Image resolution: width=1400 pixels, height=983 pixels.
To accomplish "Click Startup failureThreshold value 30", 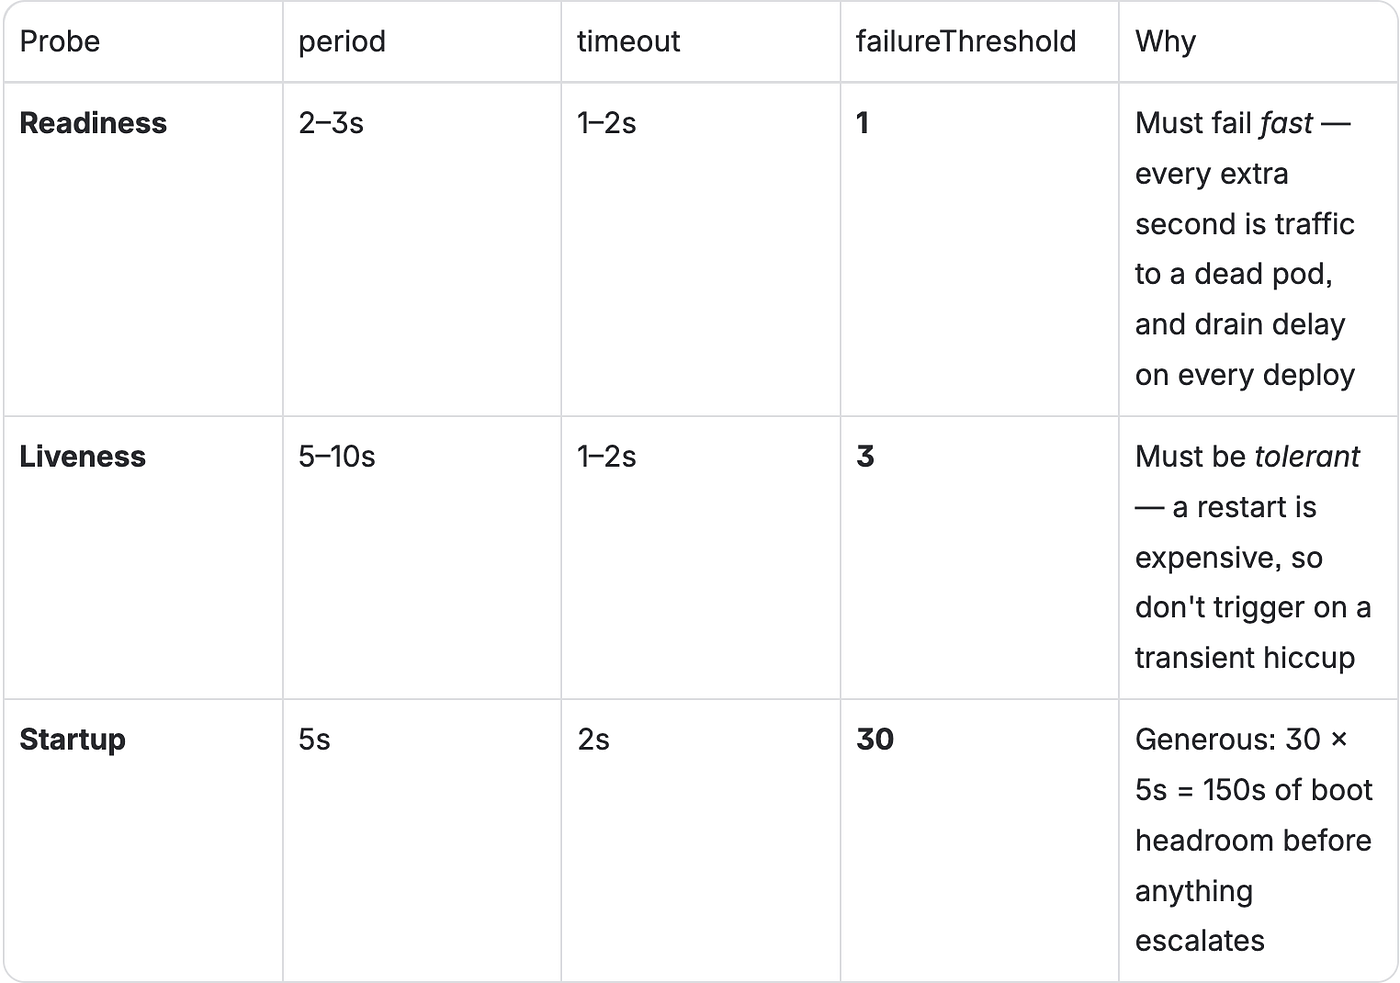I will point(875,740).
